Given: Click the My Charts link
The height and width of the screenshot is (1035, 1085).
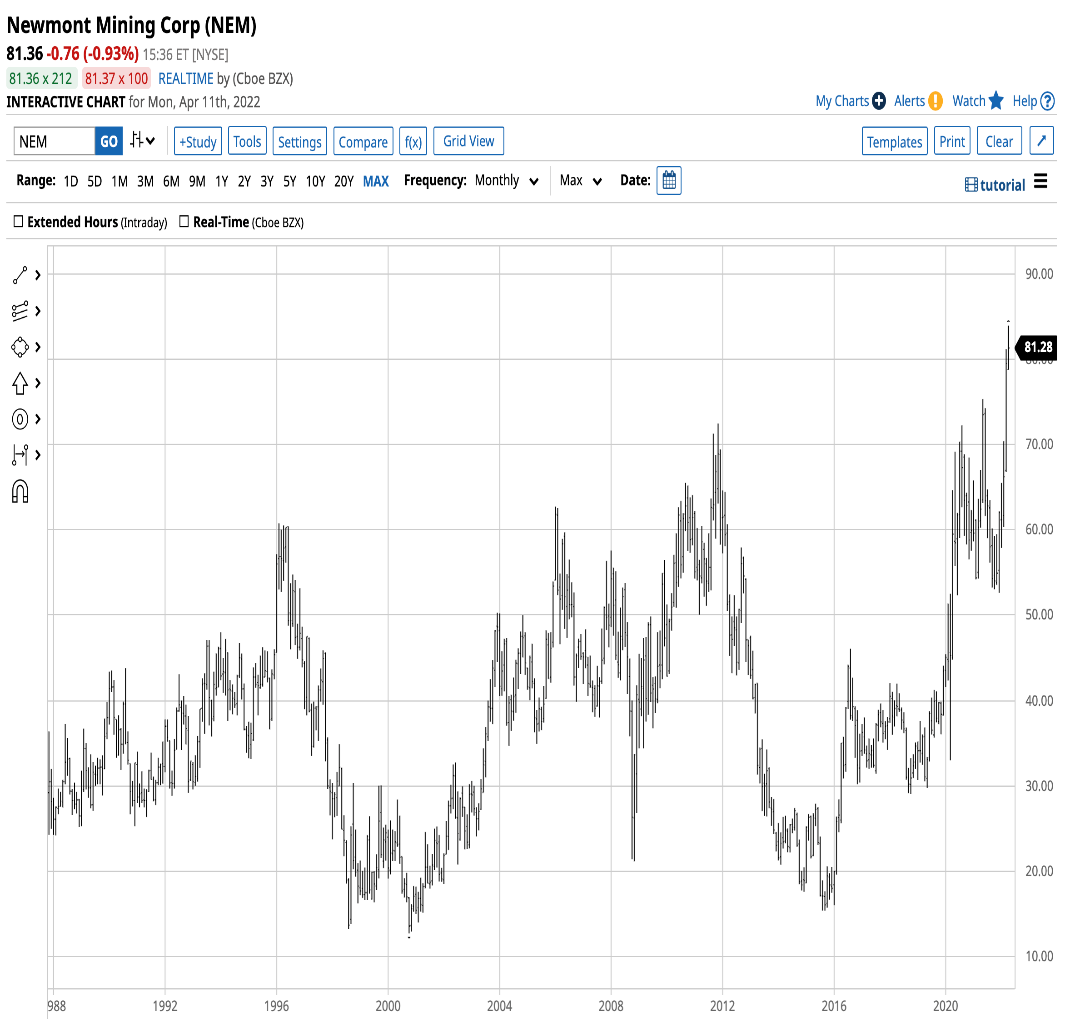Looking at the screenshot, I should click(842, 101).
